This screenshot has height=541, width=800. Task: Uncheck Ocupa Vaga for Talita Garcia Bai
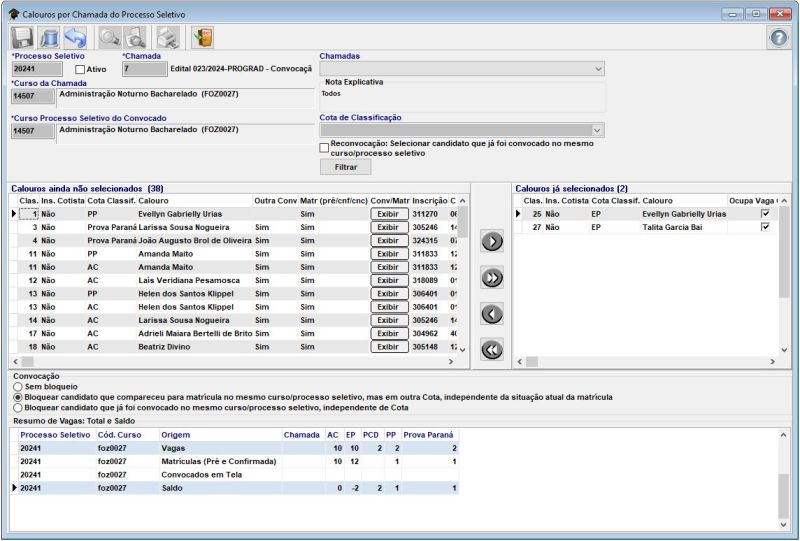[x=766, y=228]
